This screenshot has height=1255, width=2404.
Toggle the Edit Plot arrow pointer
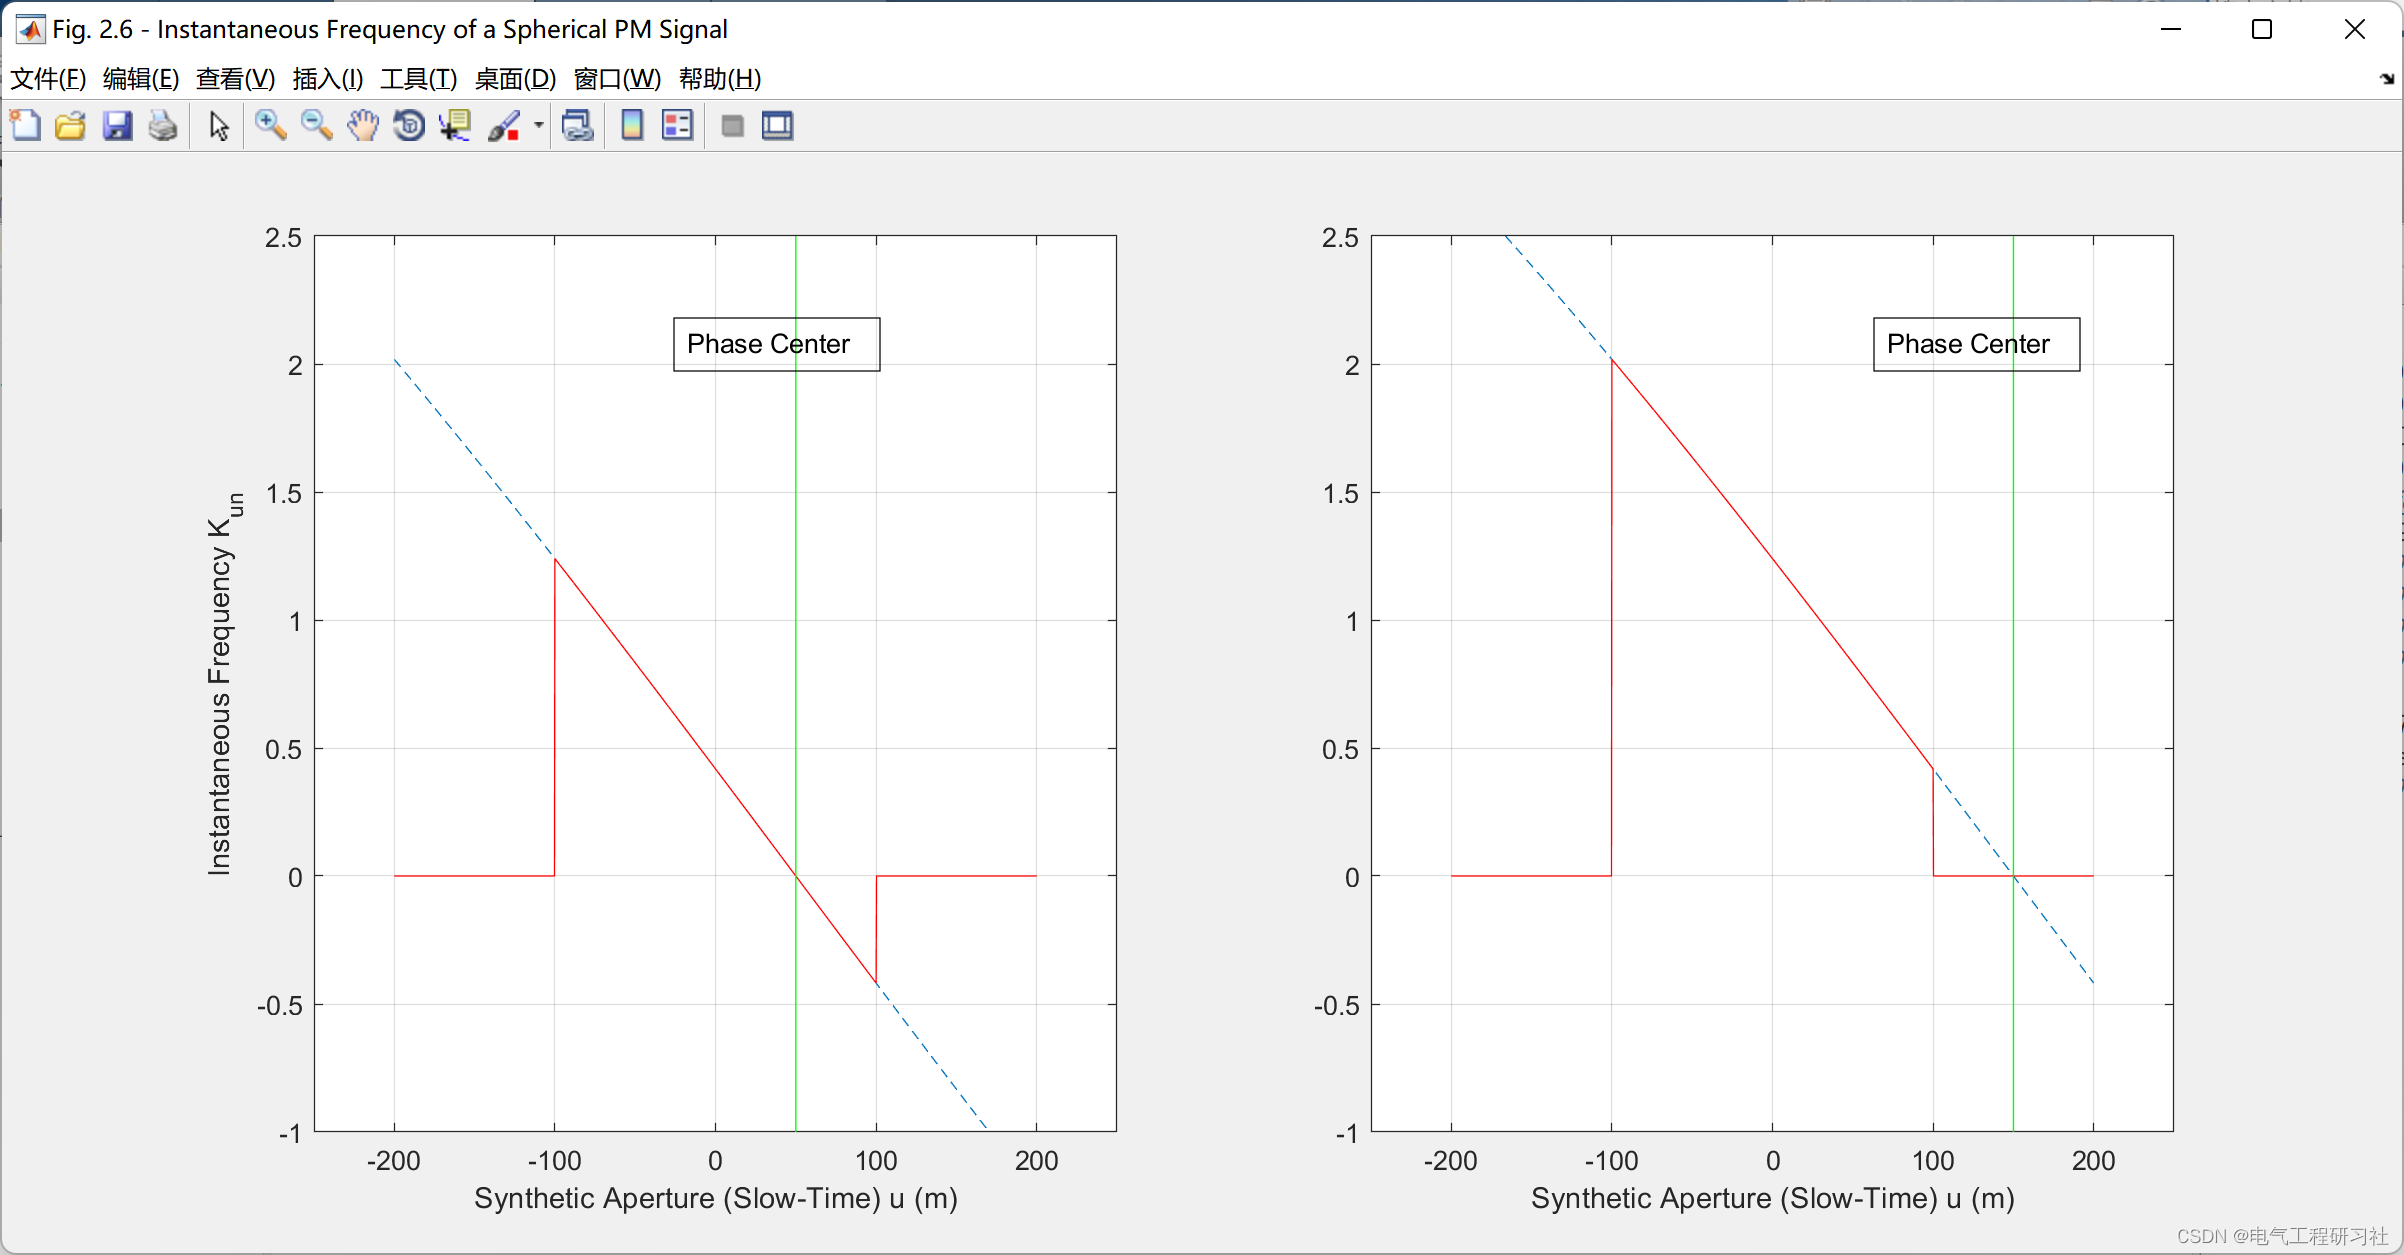coord(219,126)
